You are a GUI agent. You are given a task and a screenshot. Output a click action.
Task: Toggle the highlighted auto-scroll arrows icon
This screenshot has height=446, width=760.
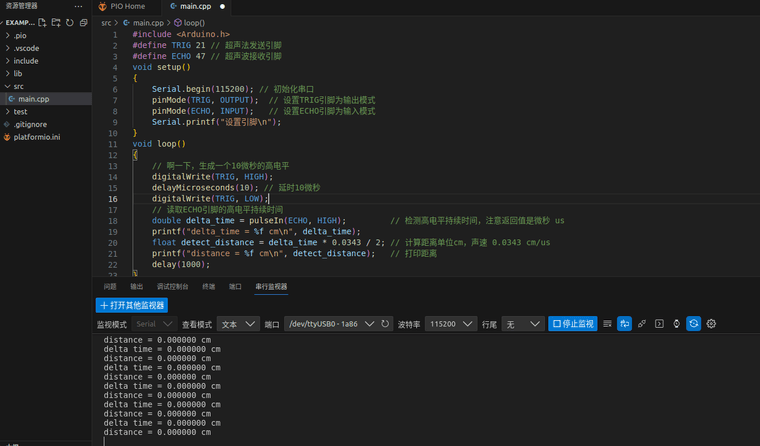click(624, 323)
